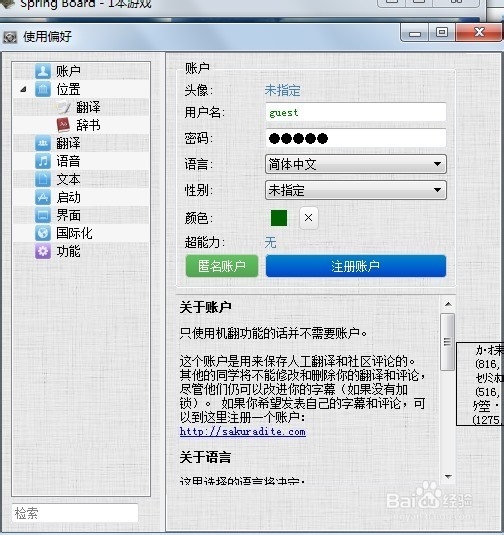
Task: Select 功能 in the preferences tree
Action: point(68,251)
